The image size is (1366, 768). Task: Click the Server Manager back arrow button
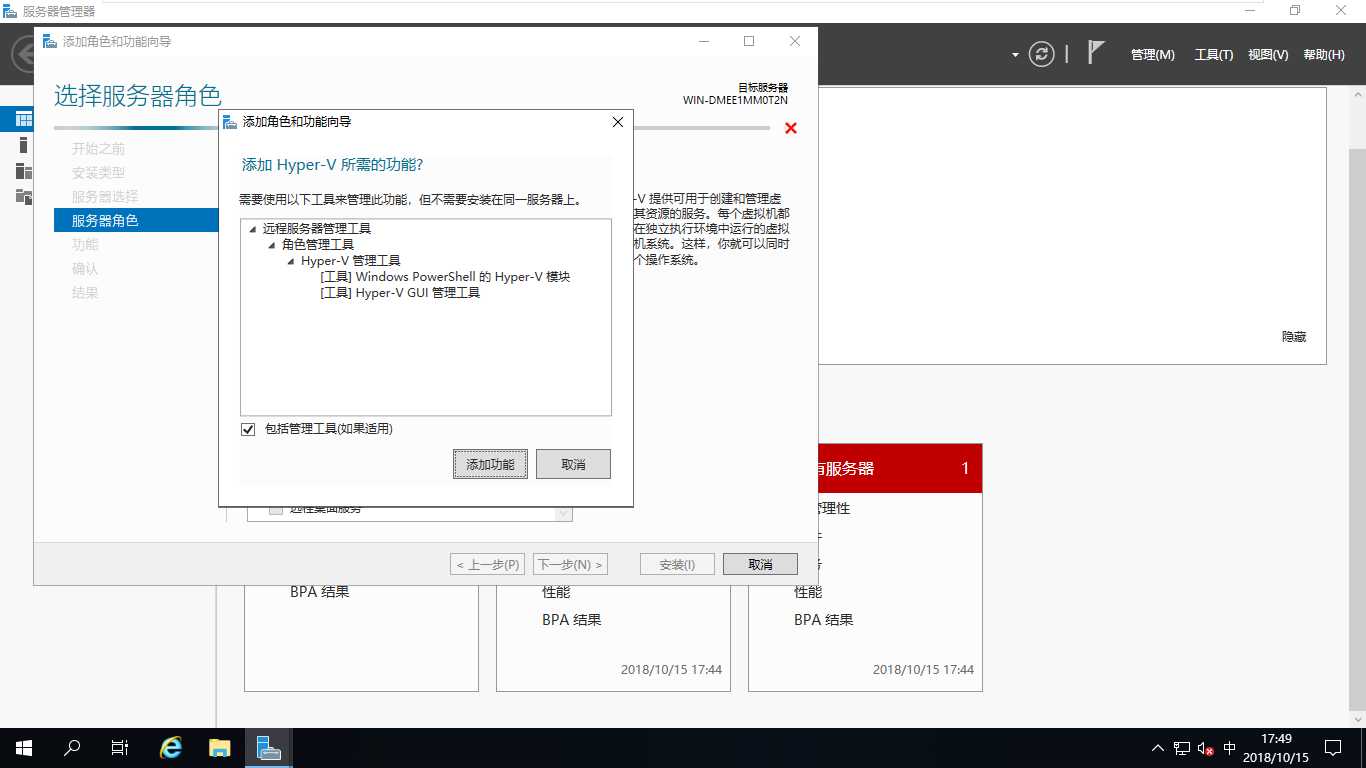(x=21, y=54)
